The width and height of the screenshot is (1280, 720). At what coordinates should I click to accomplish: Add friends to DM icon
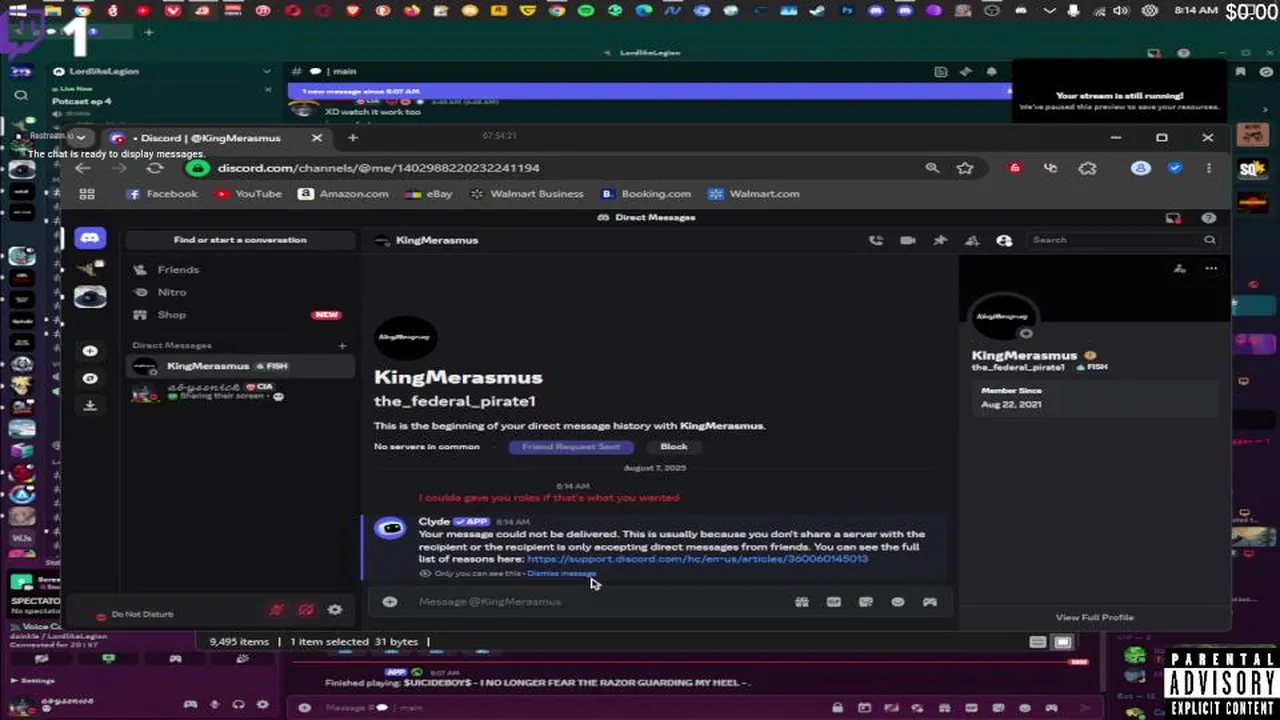click(972, 240)
